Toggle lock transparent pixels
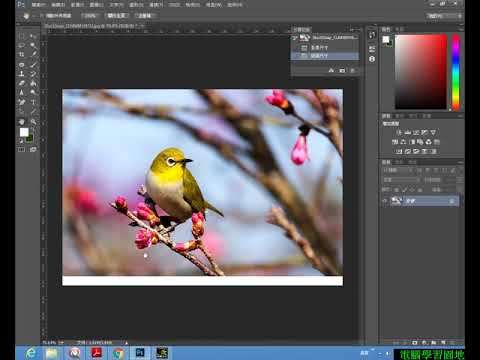480x360 pixels. (x=396, y=190)
